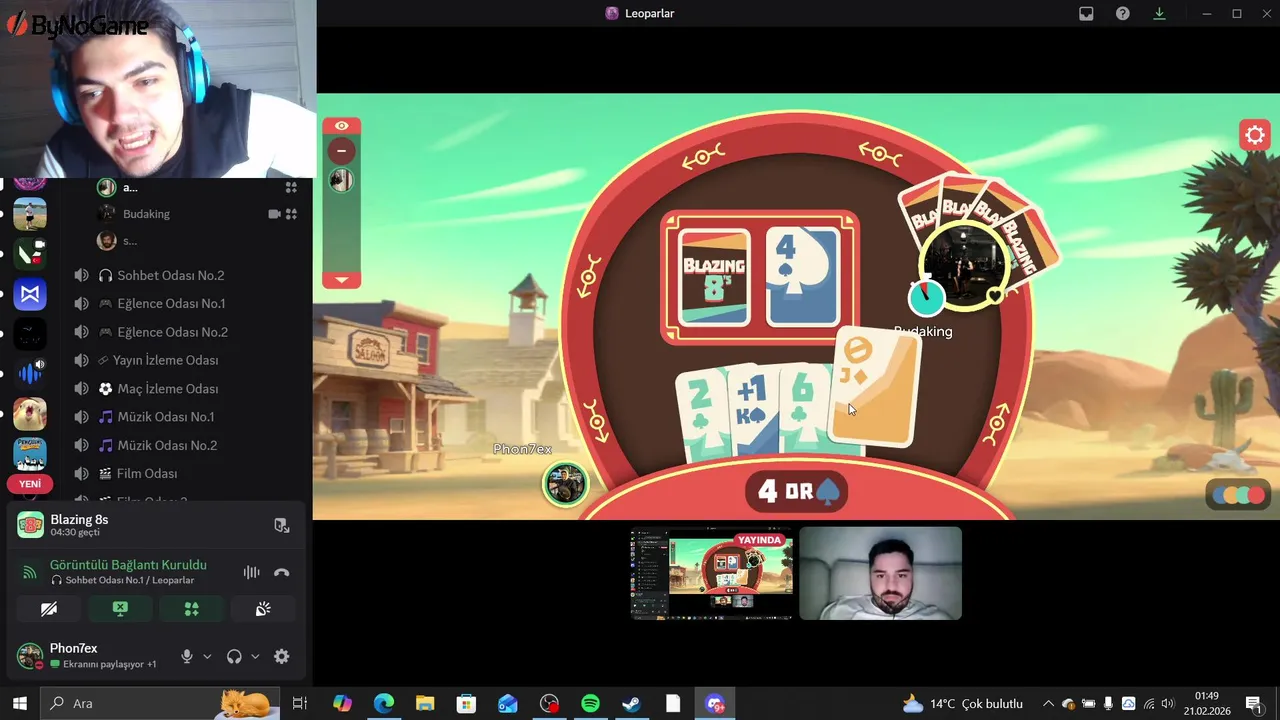This screenshot has height=720, width=1280.
Task: Launch Microsoft Edge from taskbar
Action: pyautogui.click(x=384, y=703)
